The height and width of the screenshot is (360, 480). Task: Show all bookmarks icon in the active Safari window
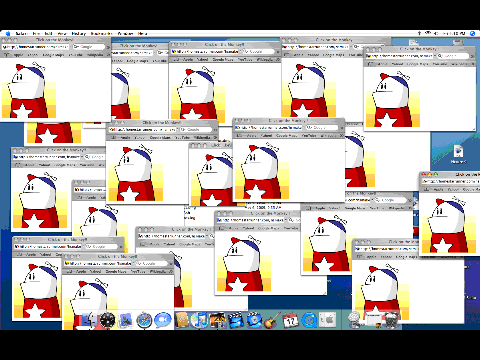[x=426, y=189]
